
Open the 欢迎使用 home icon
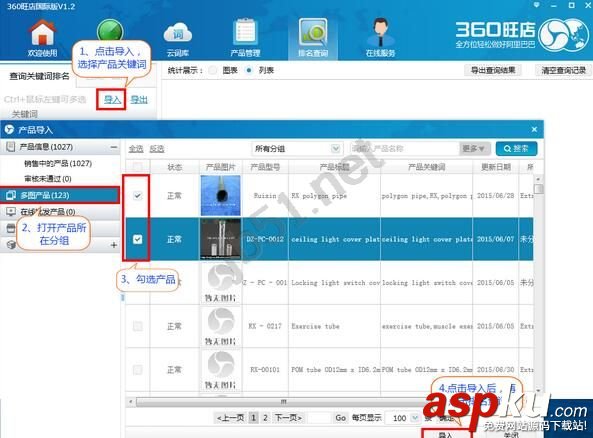coord(43,38)
